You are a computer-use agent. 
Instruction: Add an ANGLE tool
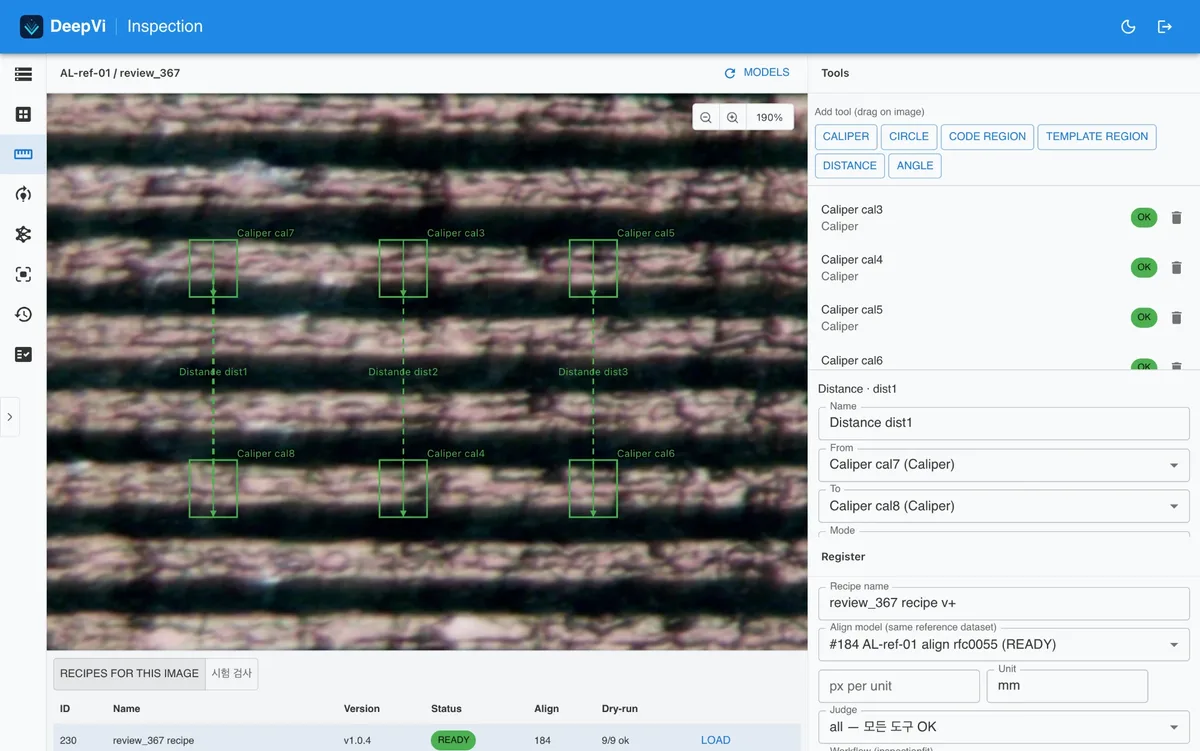tap(915, 166)
